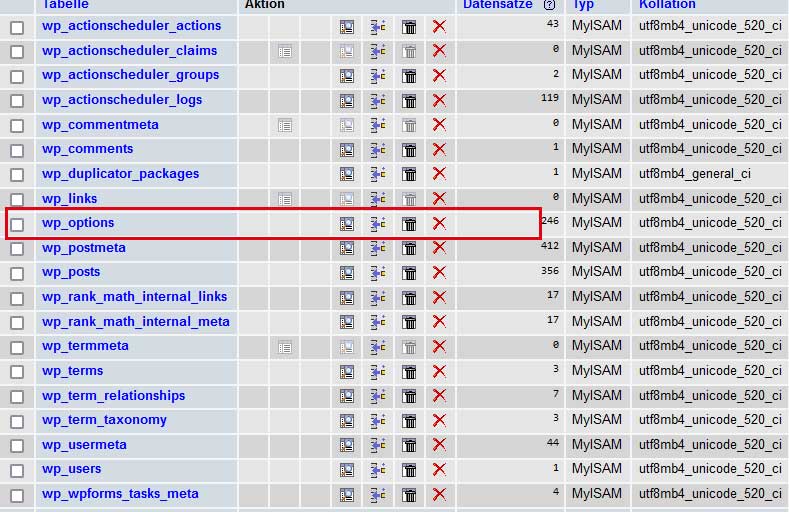Screen dimensions: 789x512
Task: Open the wp_posts table link
Action: click(71, 272)
